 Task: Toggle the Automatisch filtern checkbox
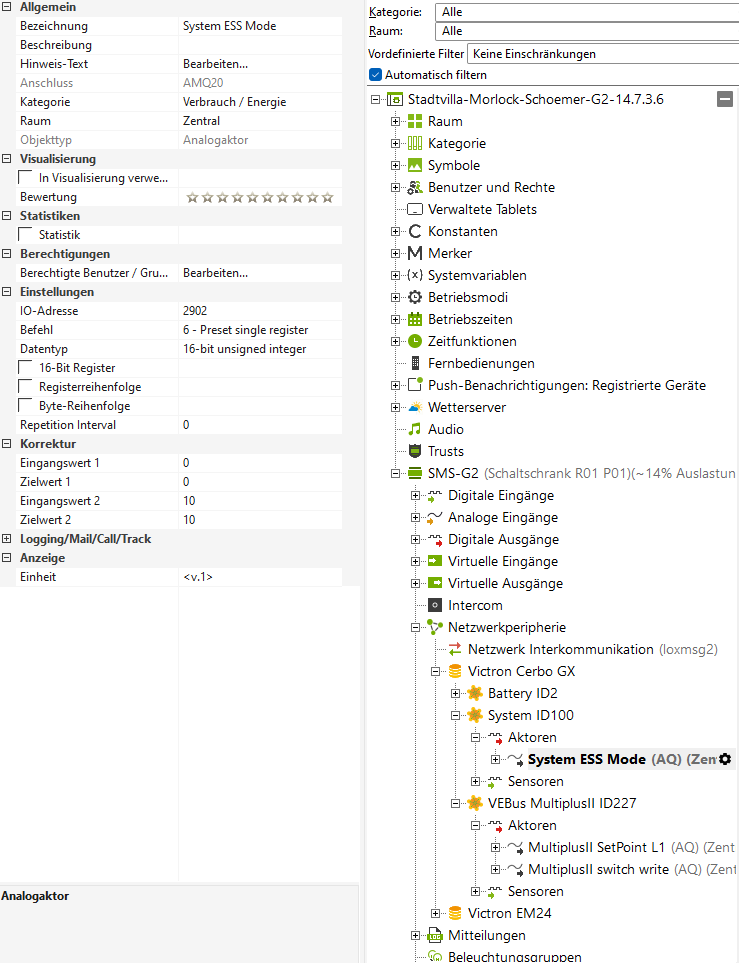pyautogui.click(x=375, y=75)
